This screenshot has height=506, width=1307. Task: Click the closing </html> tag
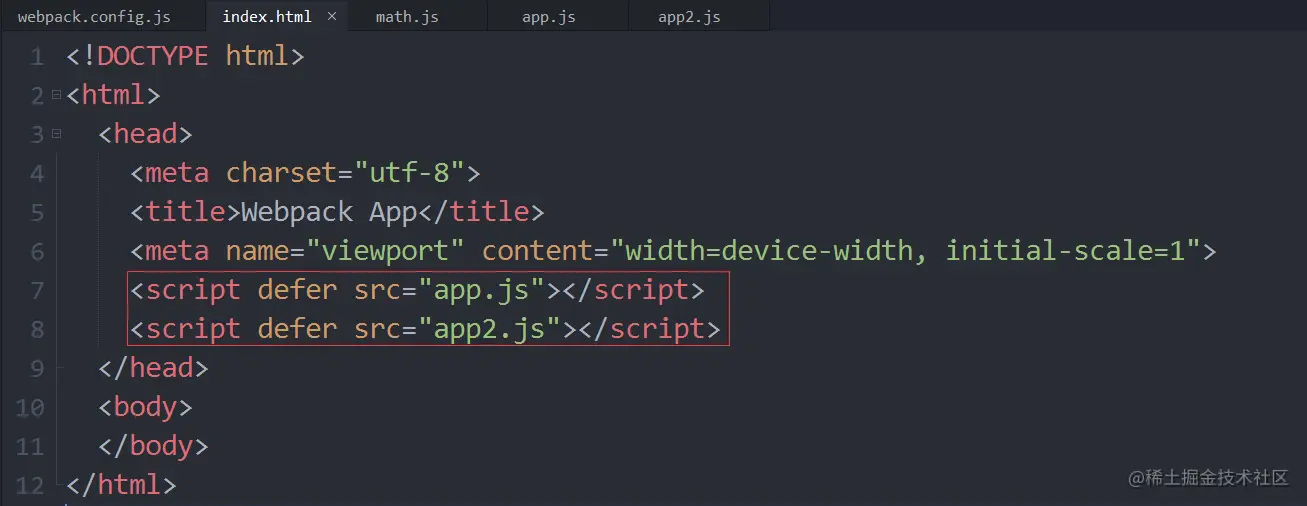tap(121, 485)
